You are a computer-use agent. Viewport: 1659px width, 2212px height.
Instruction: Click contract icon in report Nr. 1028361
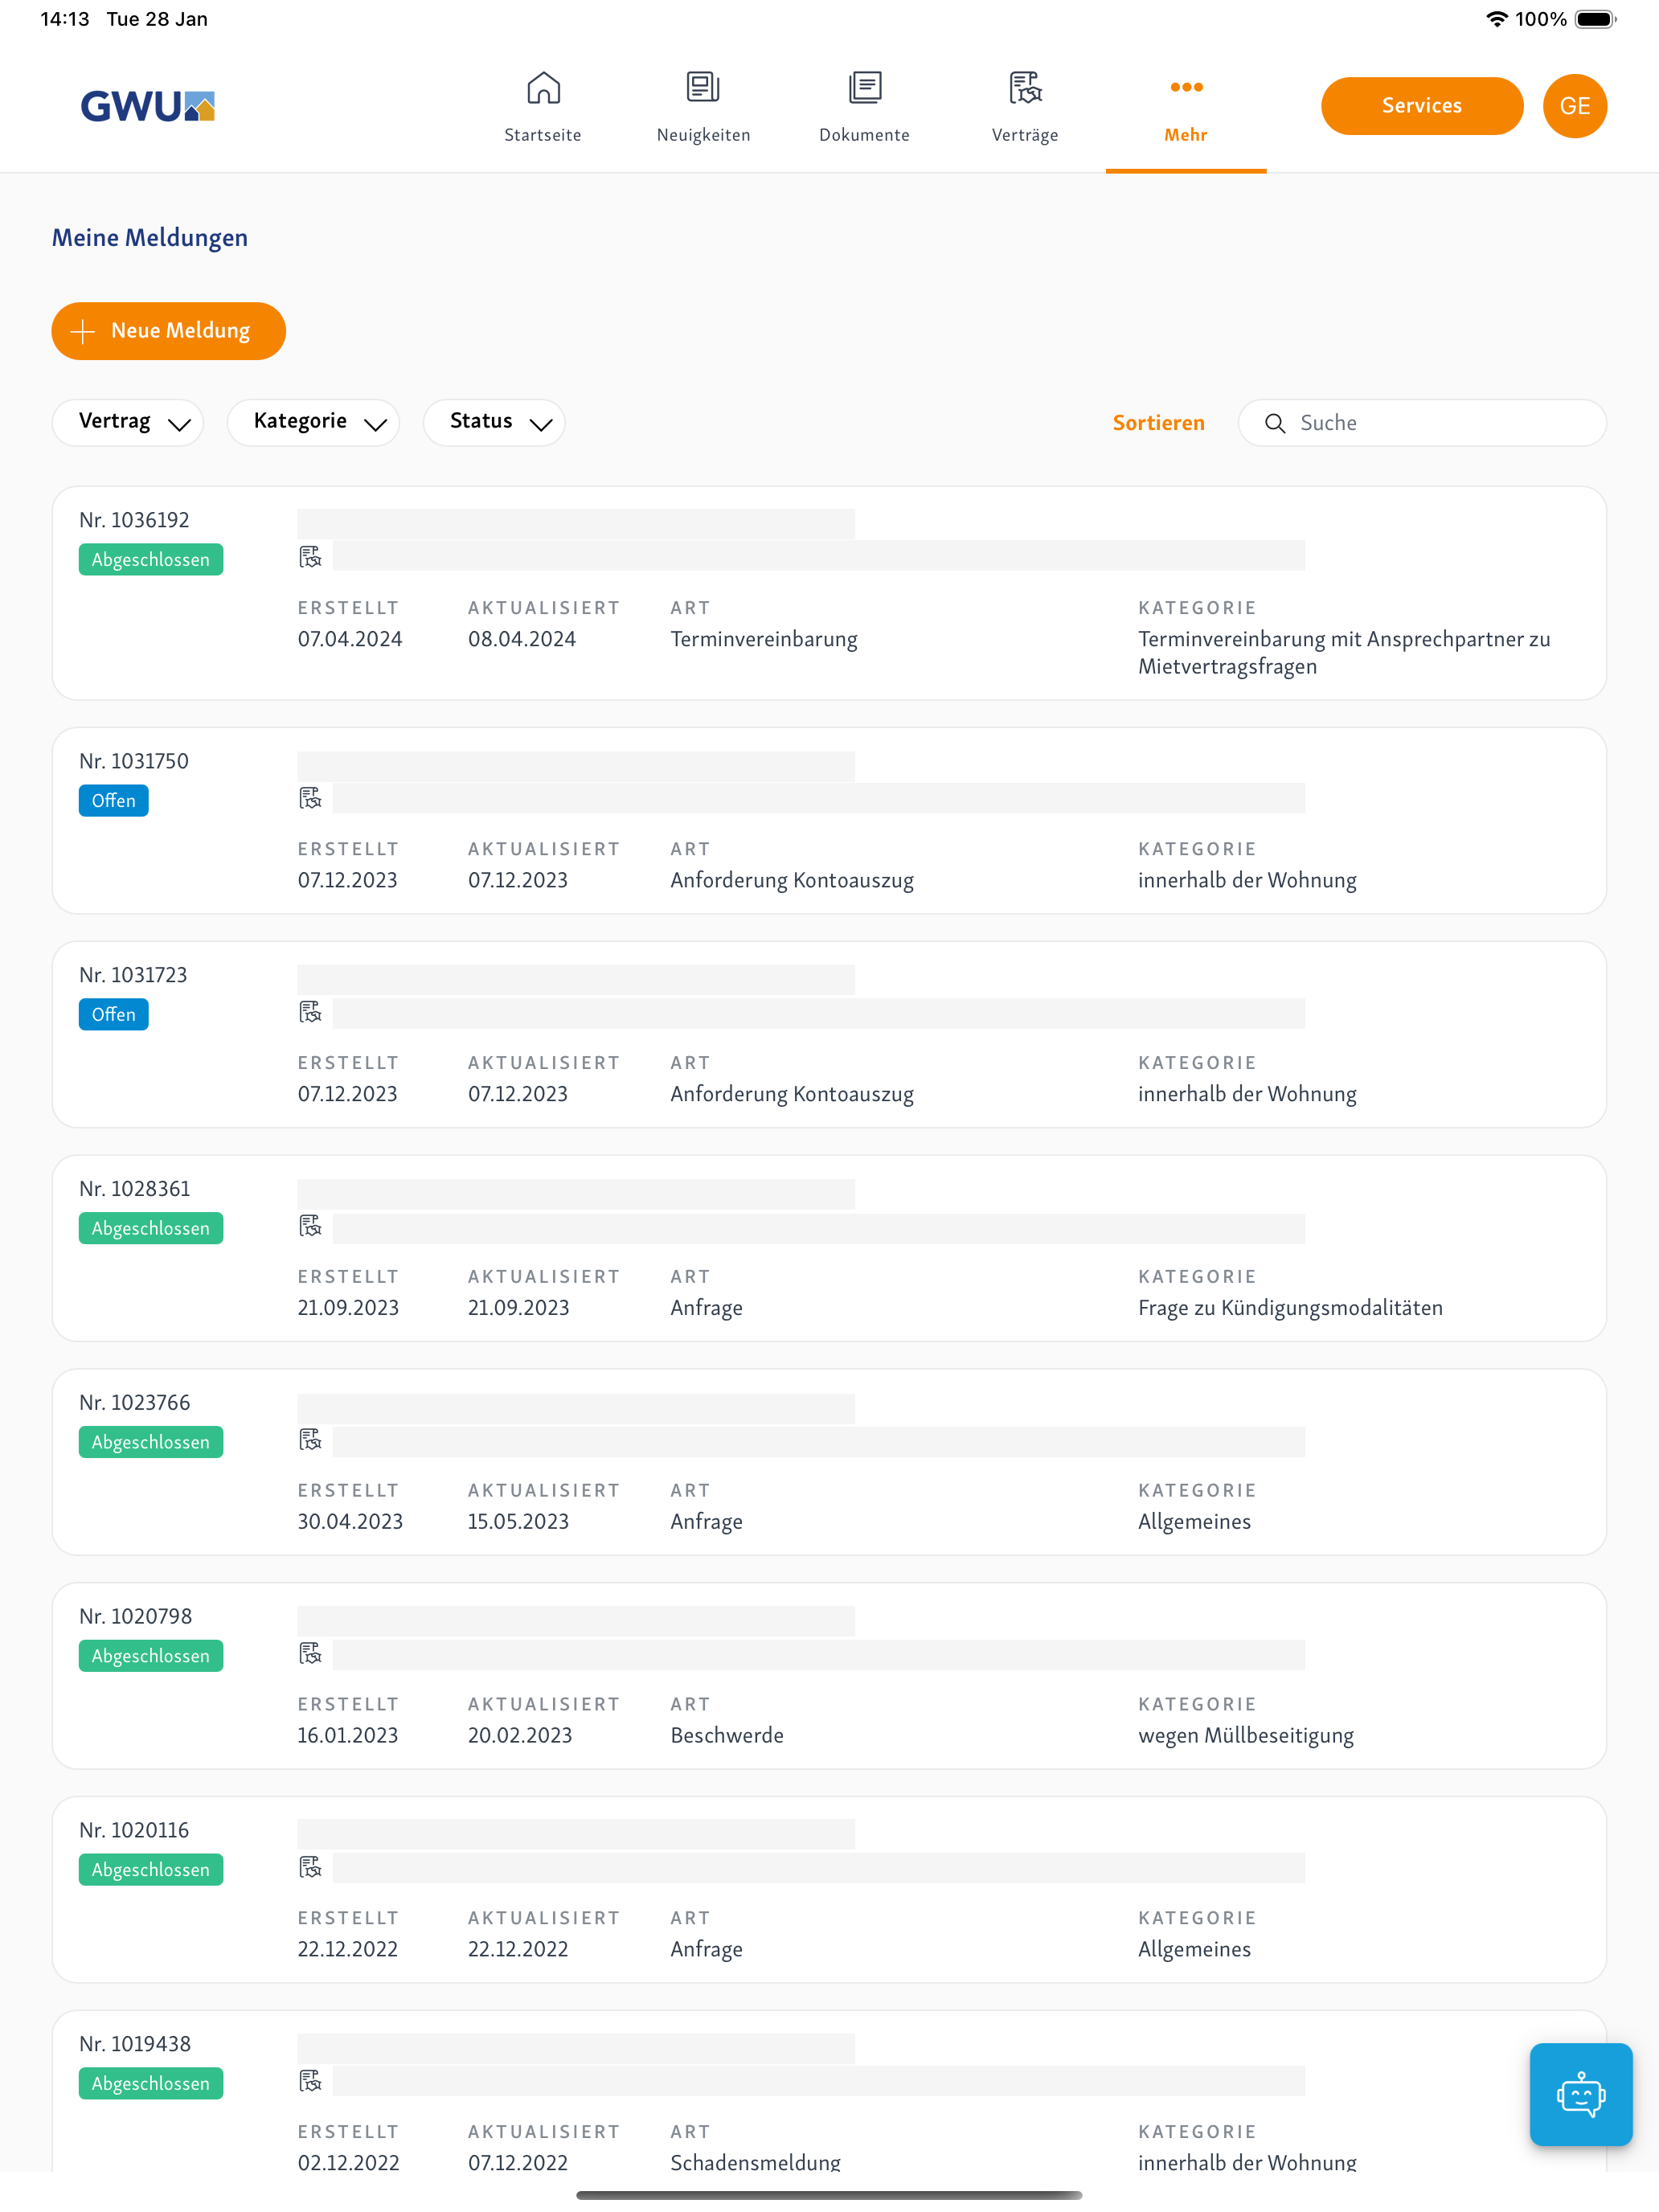[x=310, y=1226]
